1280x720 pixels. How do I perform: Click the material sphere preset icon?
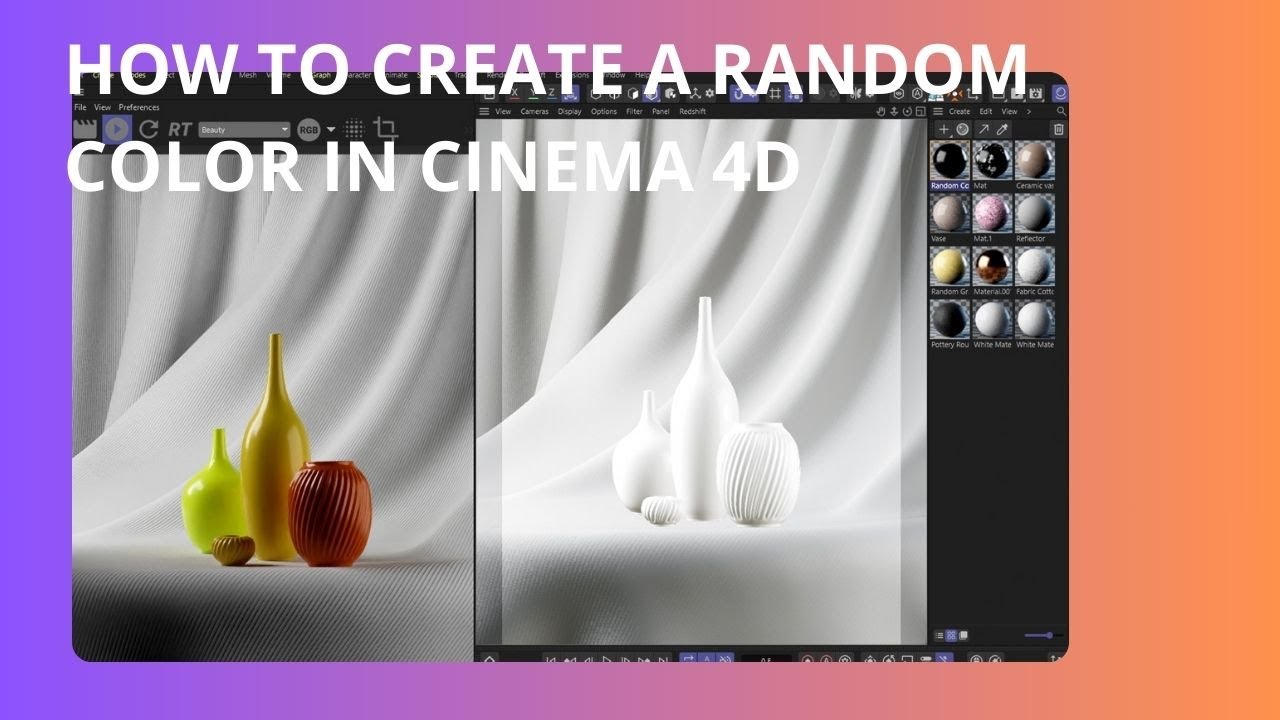[x=962, y=129]
